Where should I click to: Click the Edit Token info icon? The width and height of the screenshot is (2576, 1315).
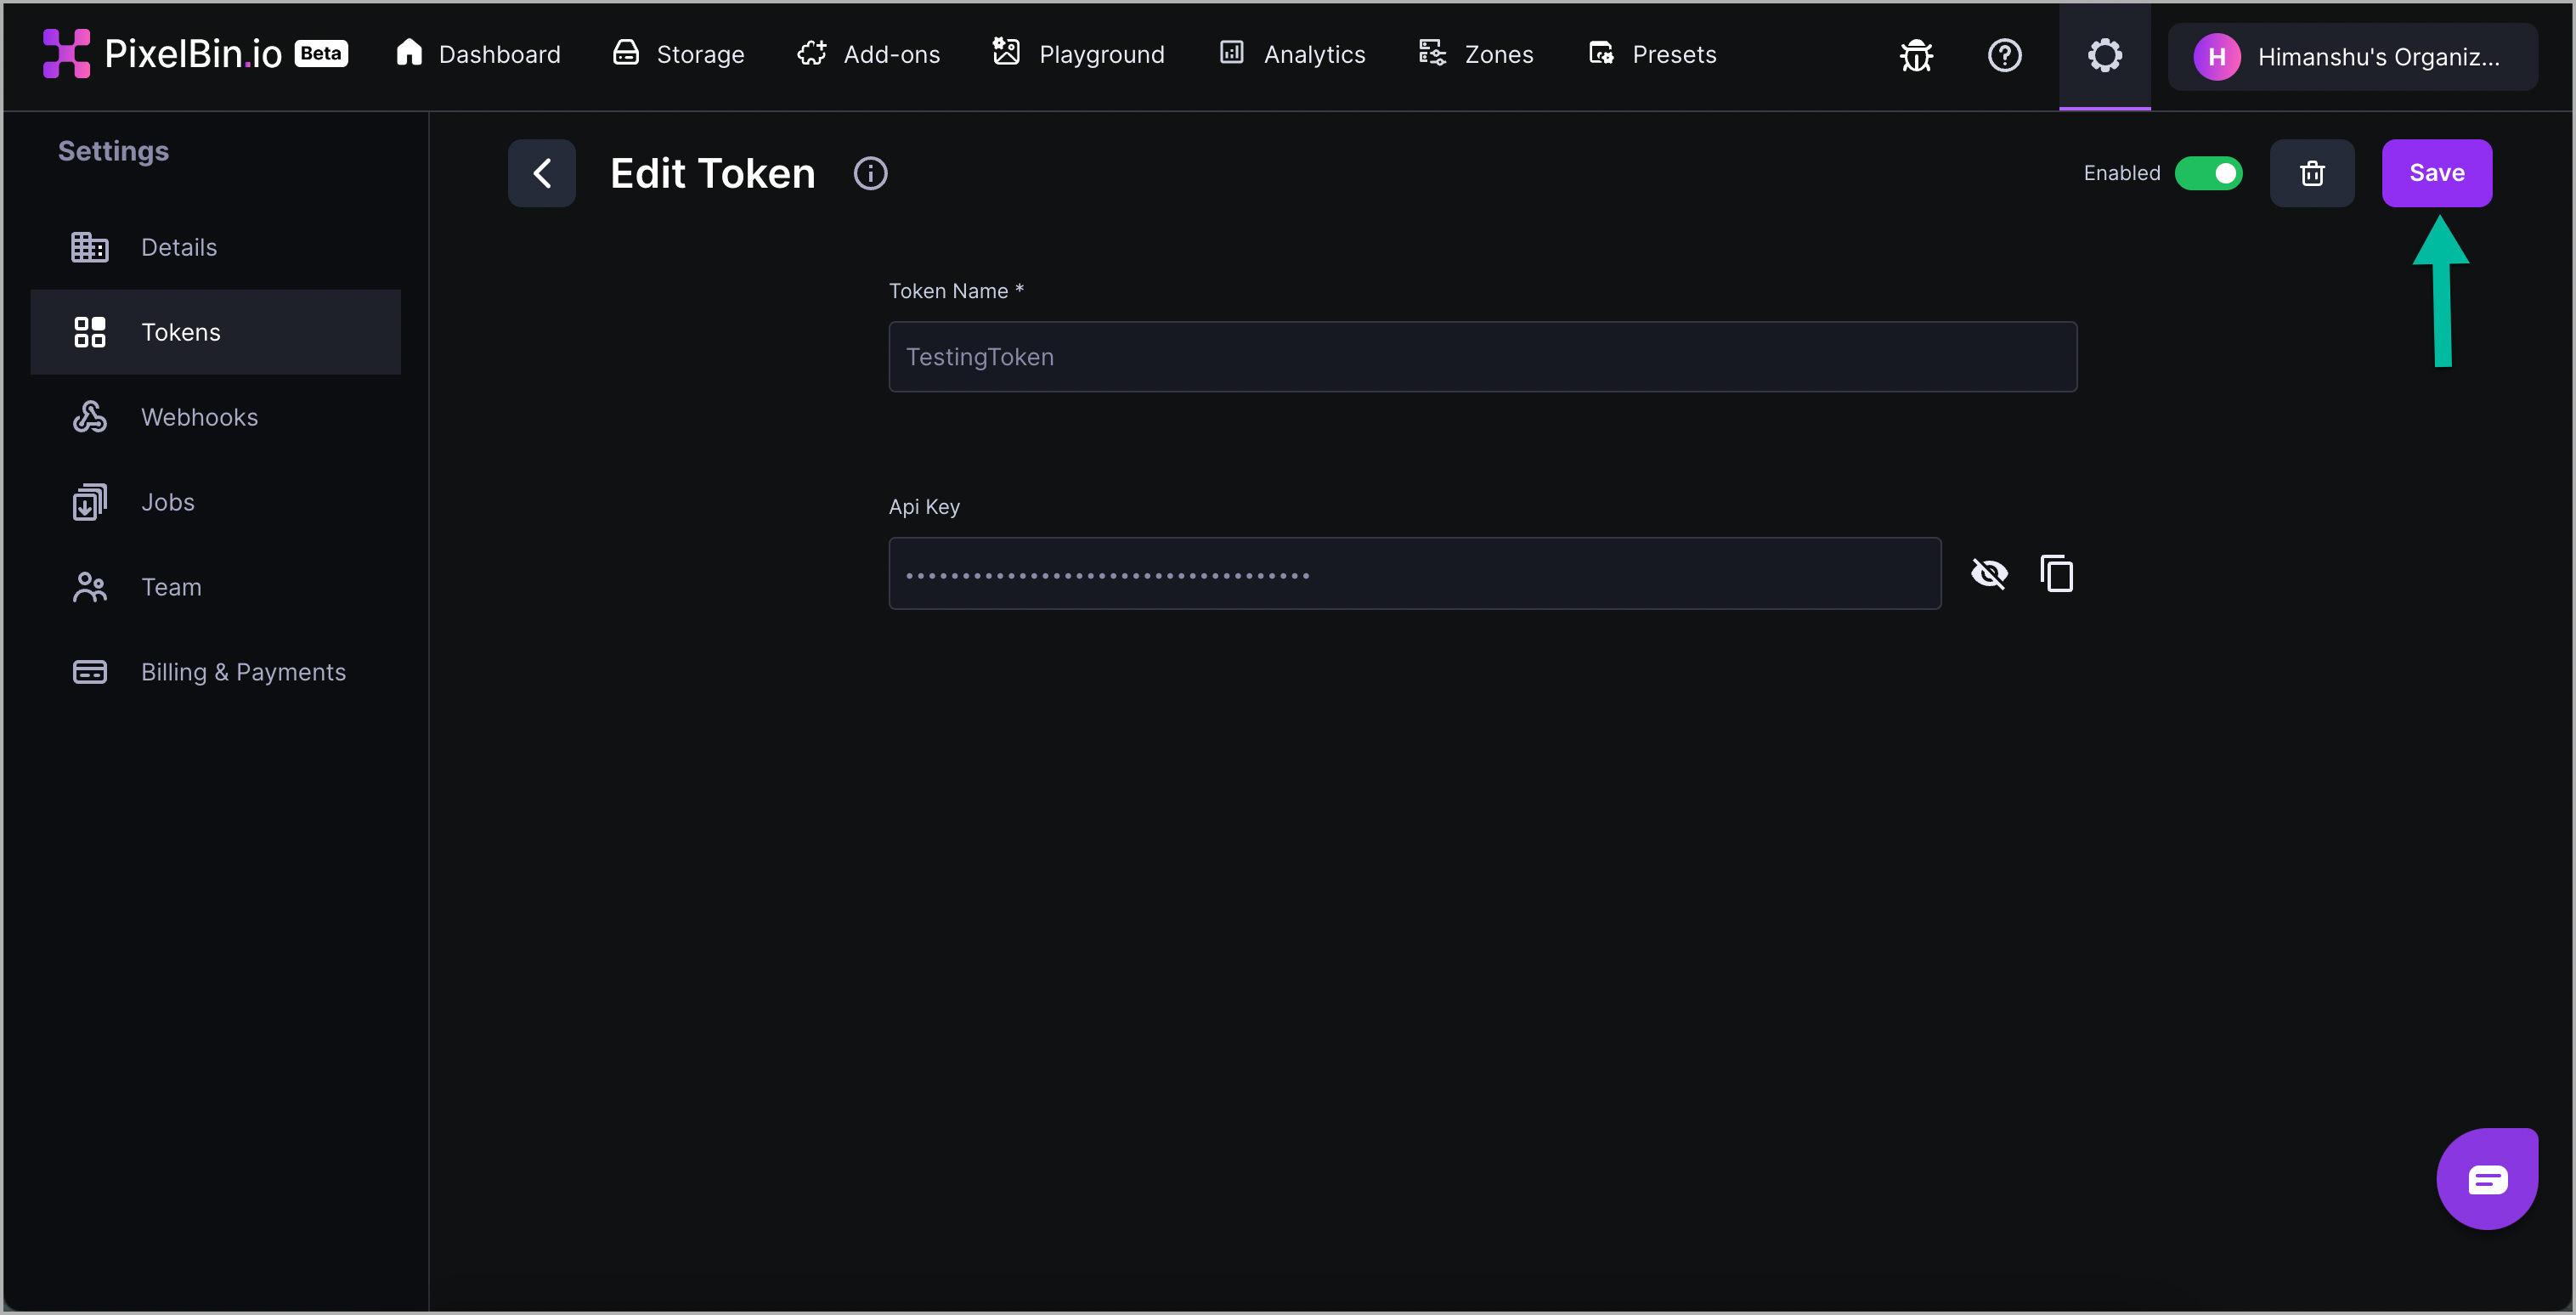870,173
